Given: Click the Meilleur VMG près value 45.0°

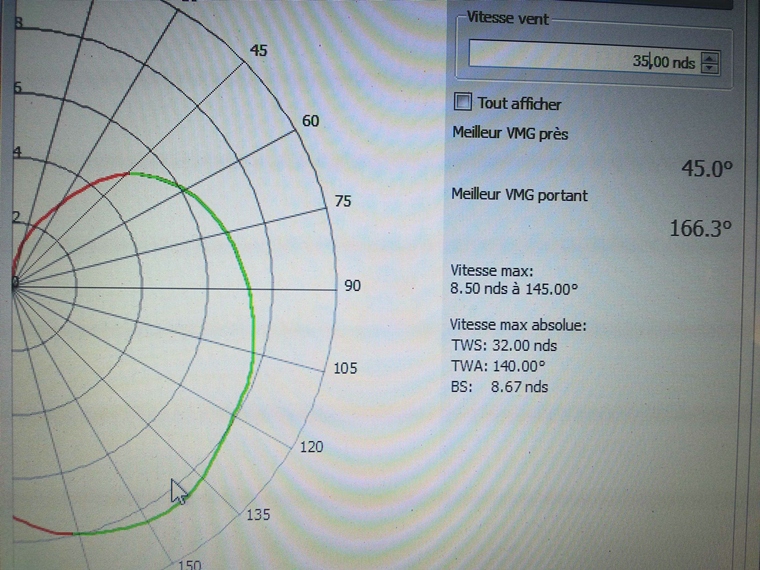Looking at the screenshot, I should (707, 169).
